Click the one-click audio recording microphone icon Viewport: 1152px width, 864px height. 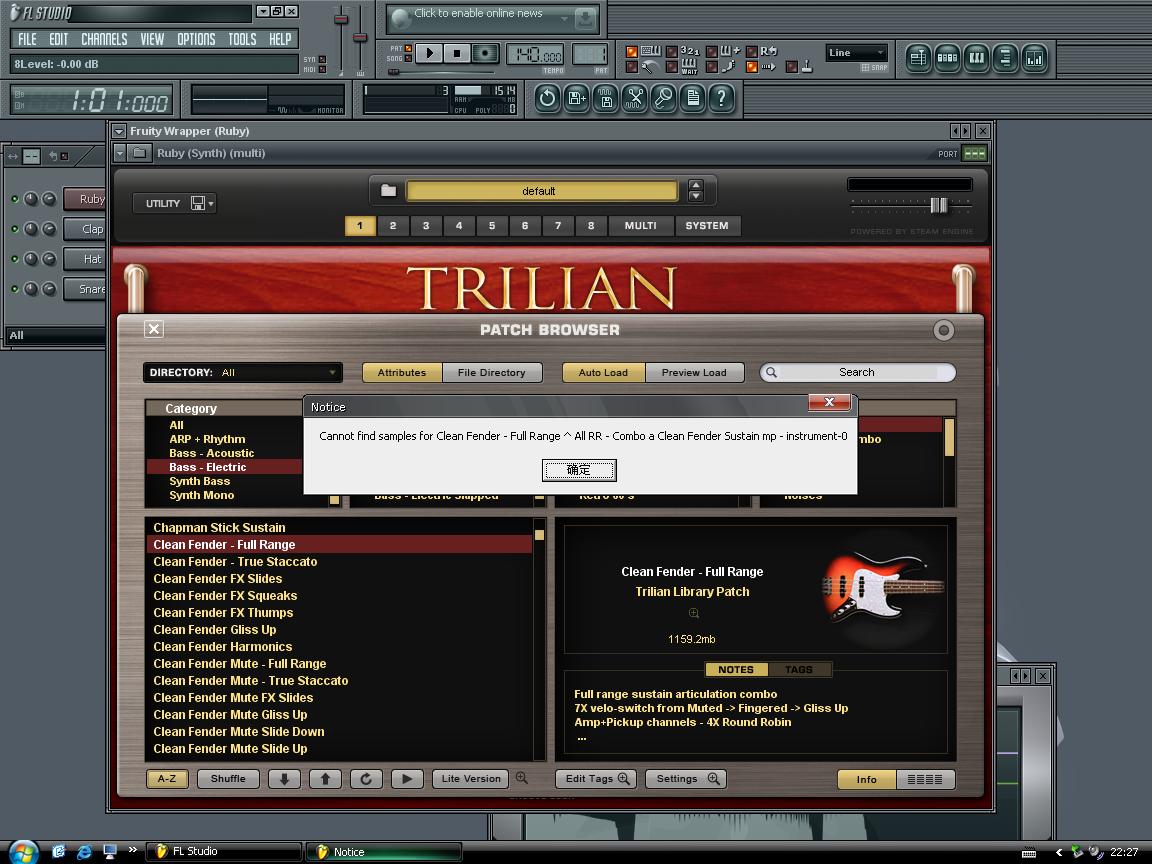pyautogui.click(x=663, y=98)
